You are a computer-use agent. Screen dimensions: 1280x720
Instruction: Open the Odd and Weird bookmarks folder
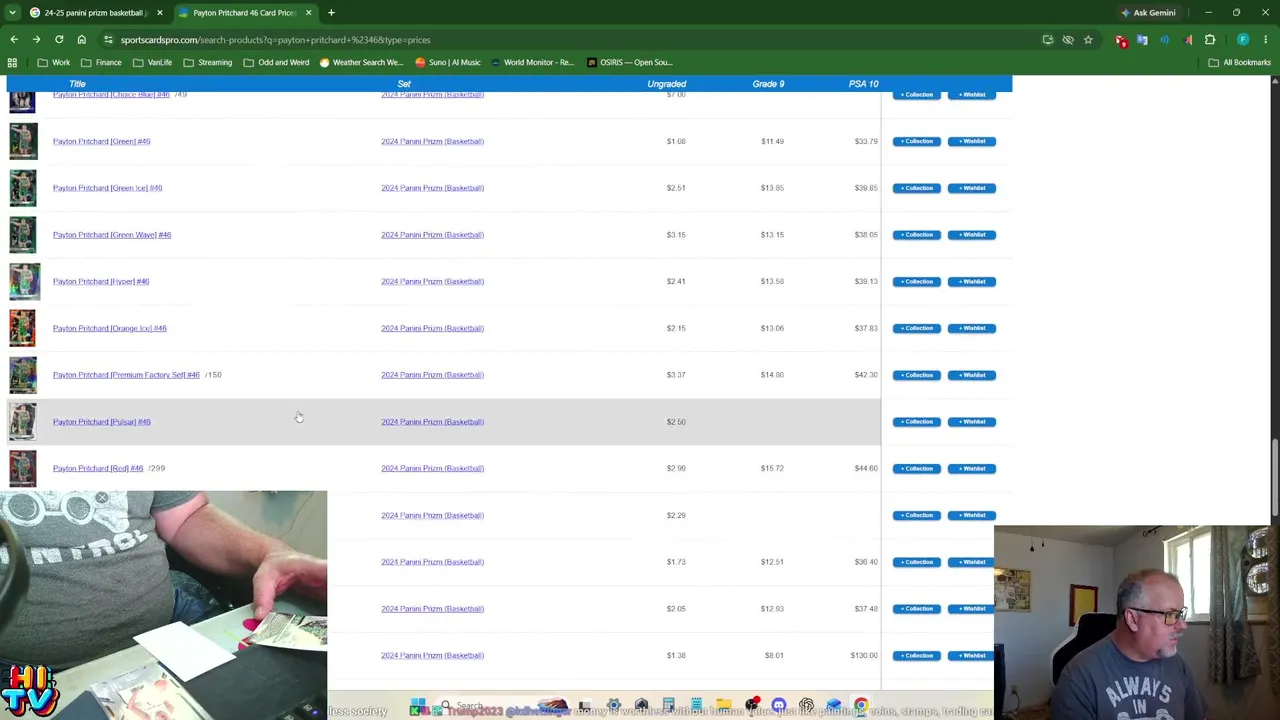click(x=276, y=62)
